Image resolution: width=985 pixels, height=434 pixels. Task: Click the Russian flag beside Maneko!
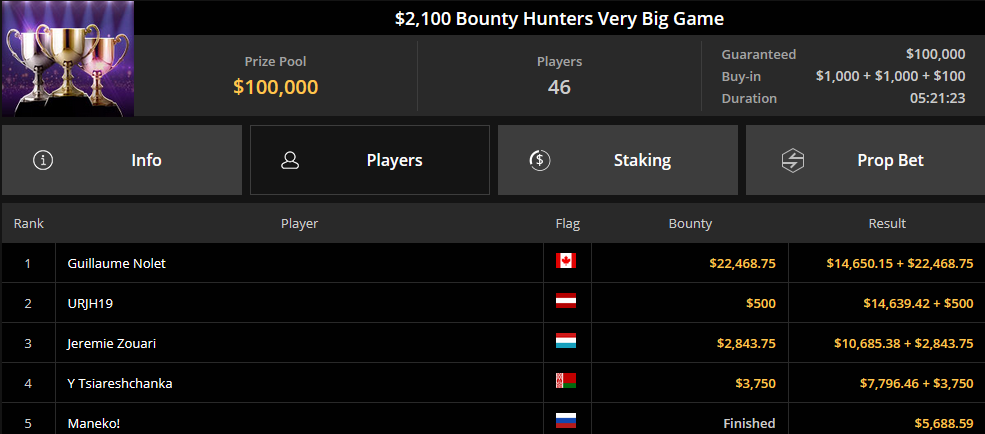click(x=565, y=421)
